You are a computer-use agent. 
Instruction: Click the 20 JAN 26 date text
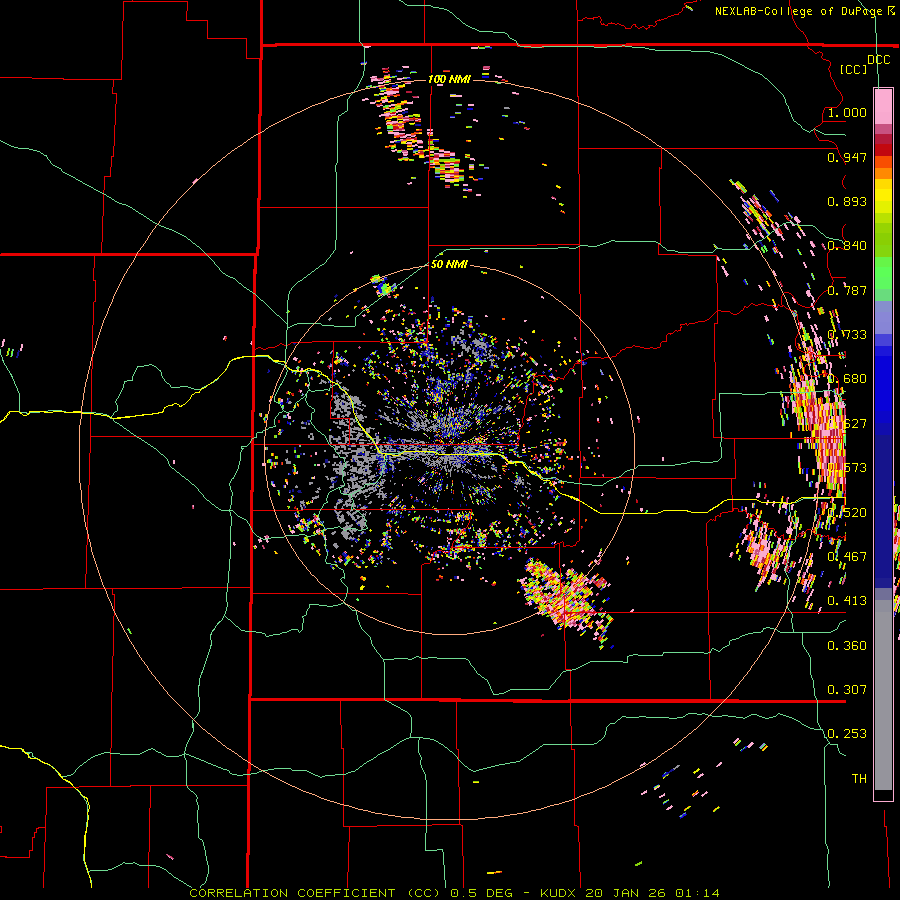[625, 893]
